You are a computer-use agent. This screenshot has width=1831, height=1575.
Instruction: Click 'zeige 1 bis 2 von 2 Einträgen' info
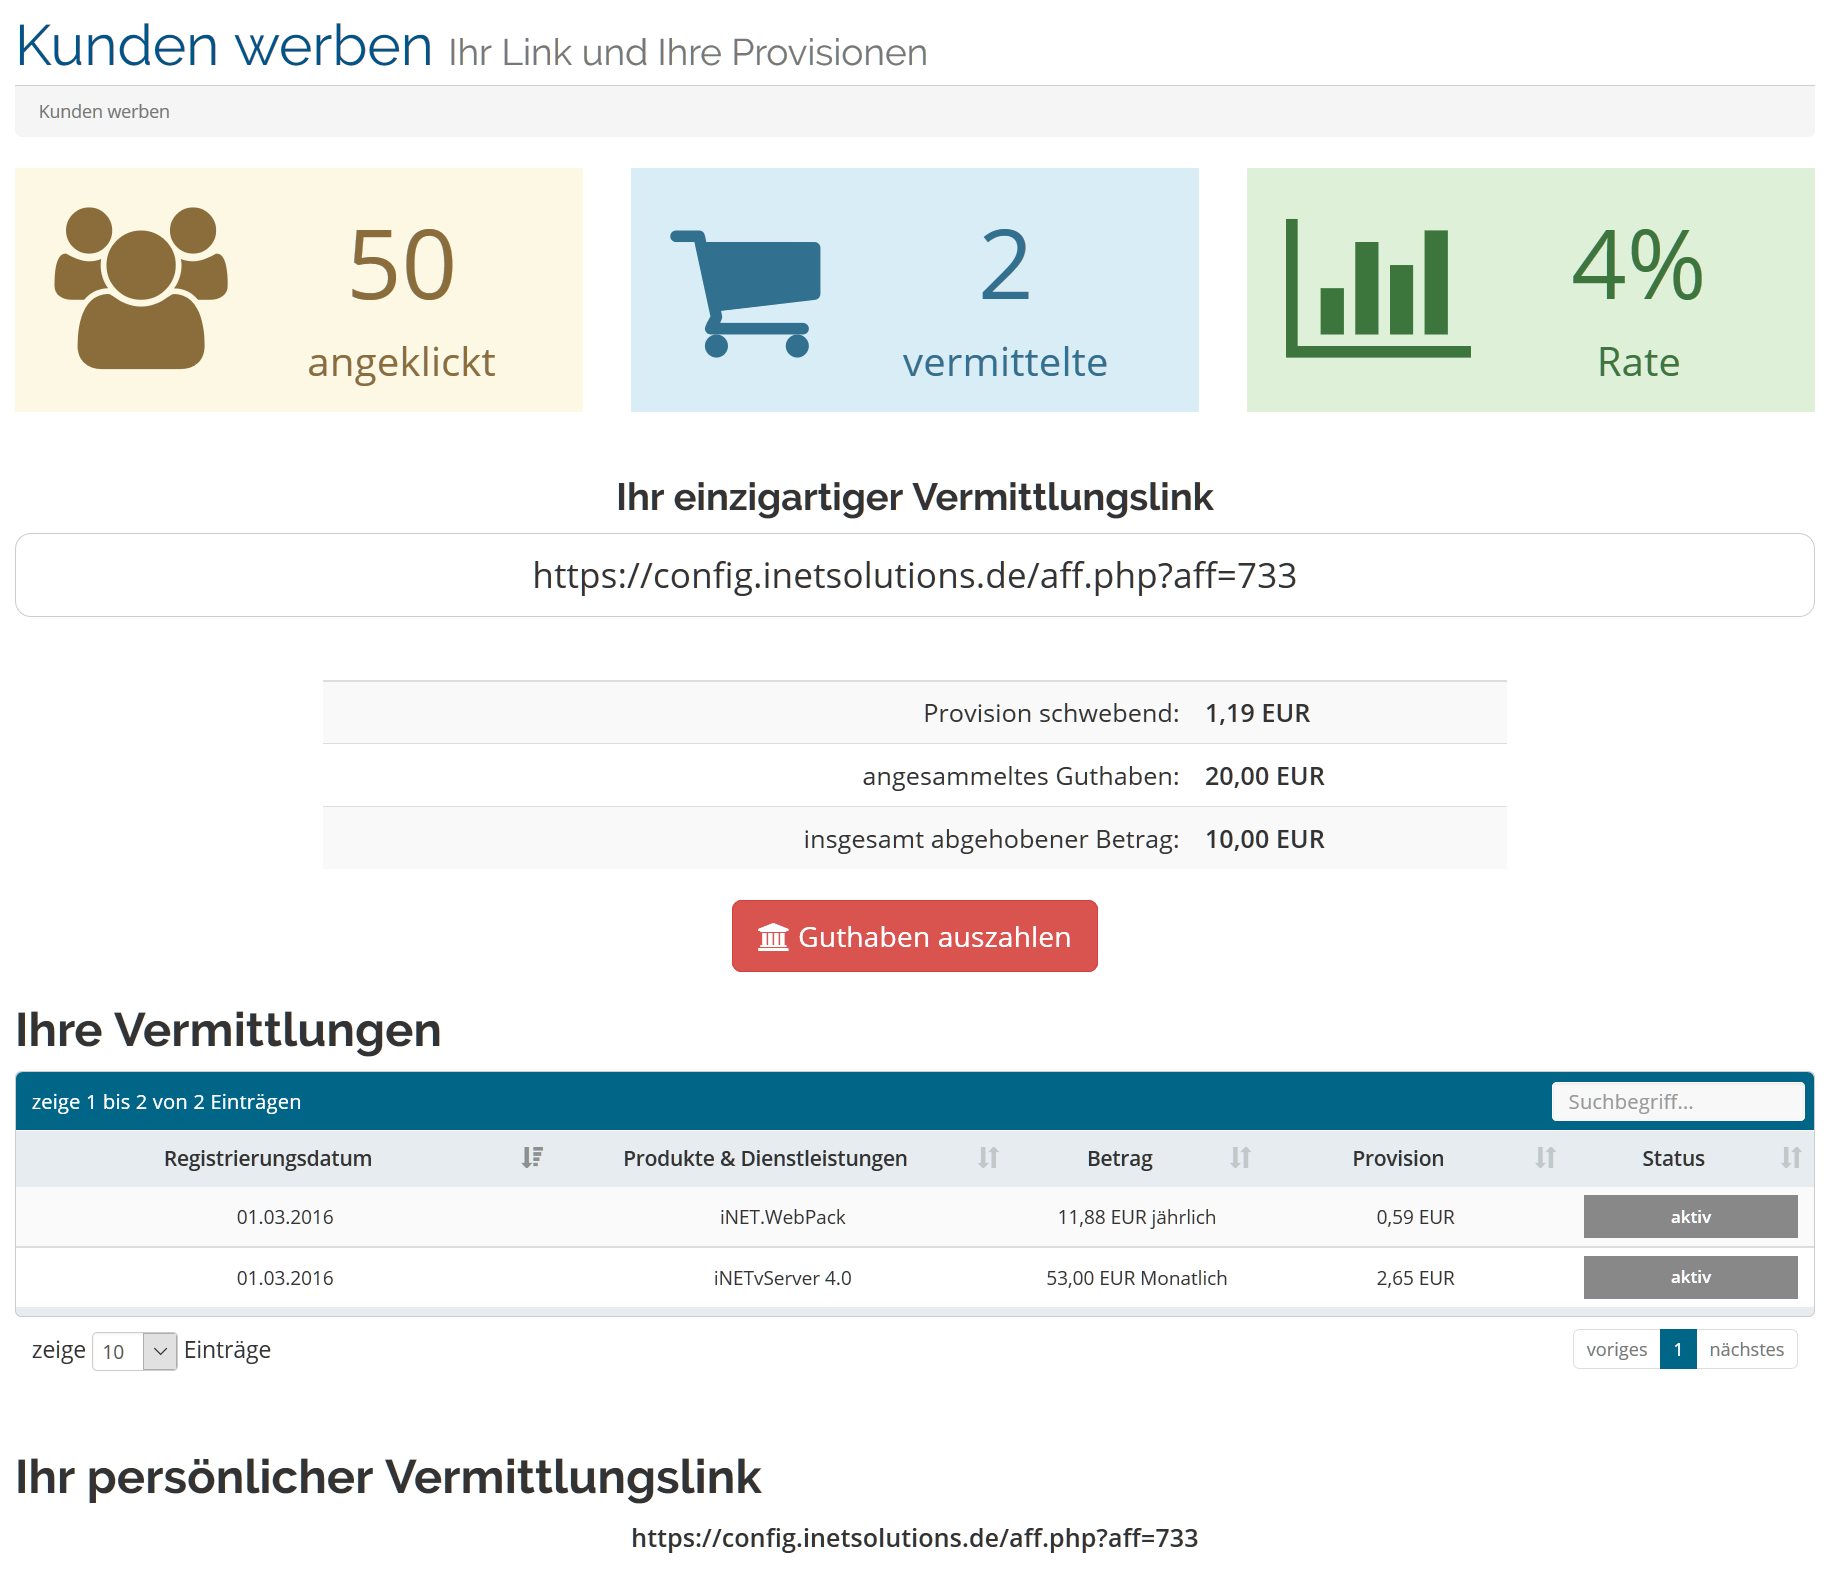[166, 1101]
